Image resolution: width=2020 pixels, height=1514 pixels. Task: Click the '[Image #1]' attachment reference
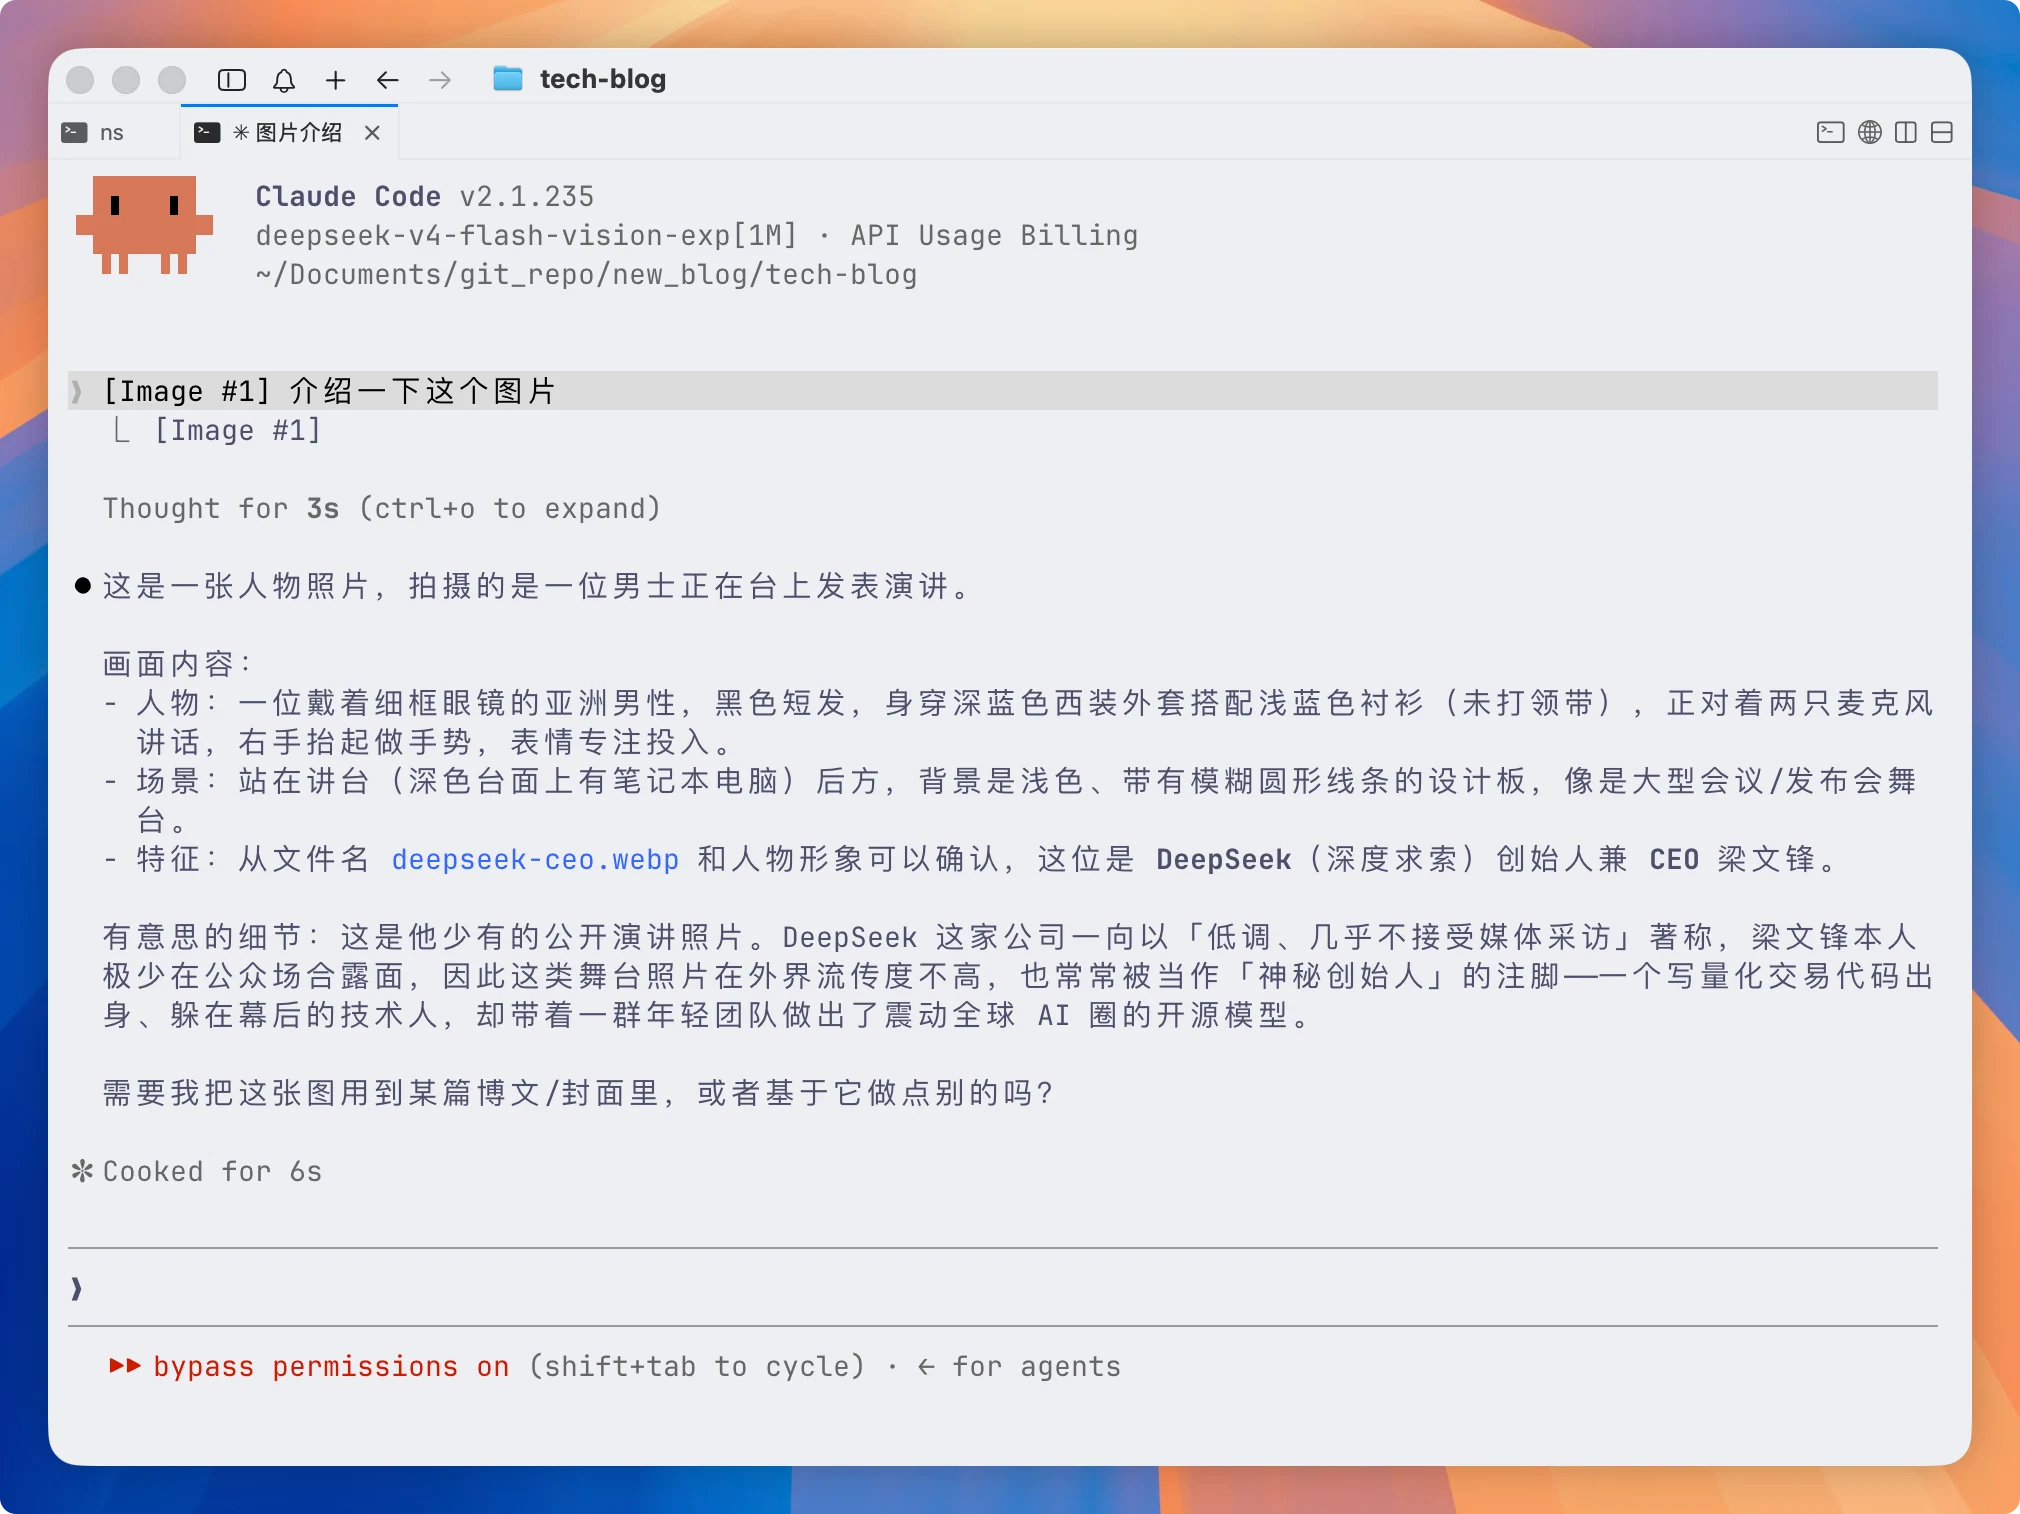pyautogui.click(x=237, y=430)
